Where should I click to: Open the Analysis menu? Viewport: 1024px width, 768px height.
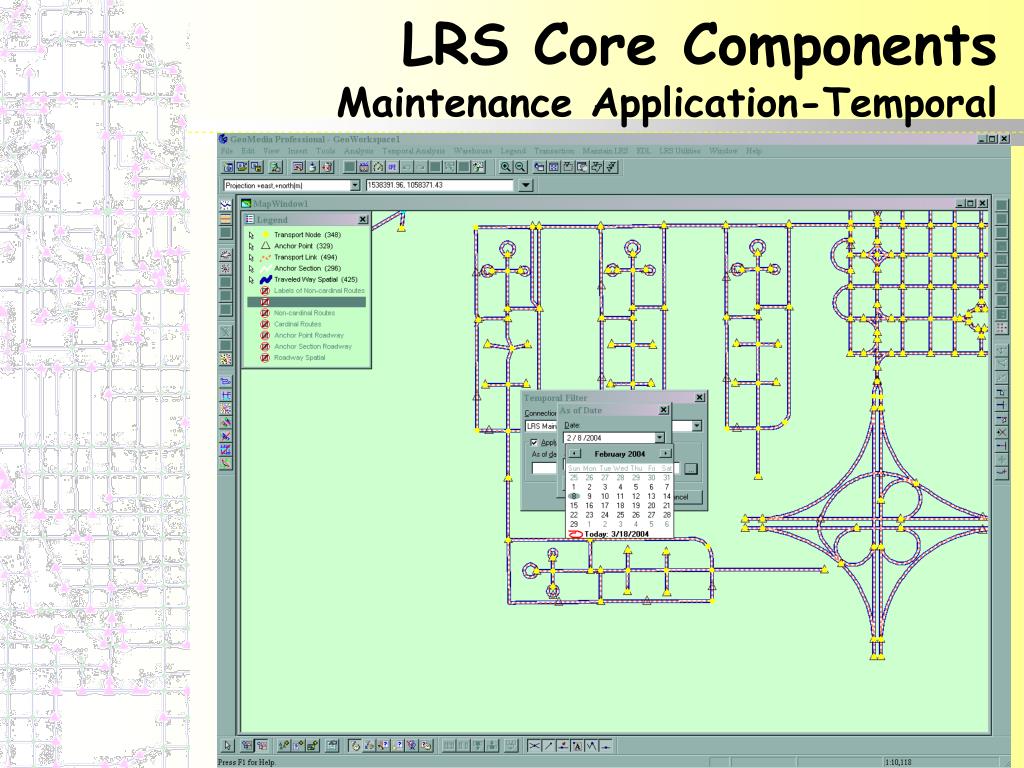tap(359, 151)
